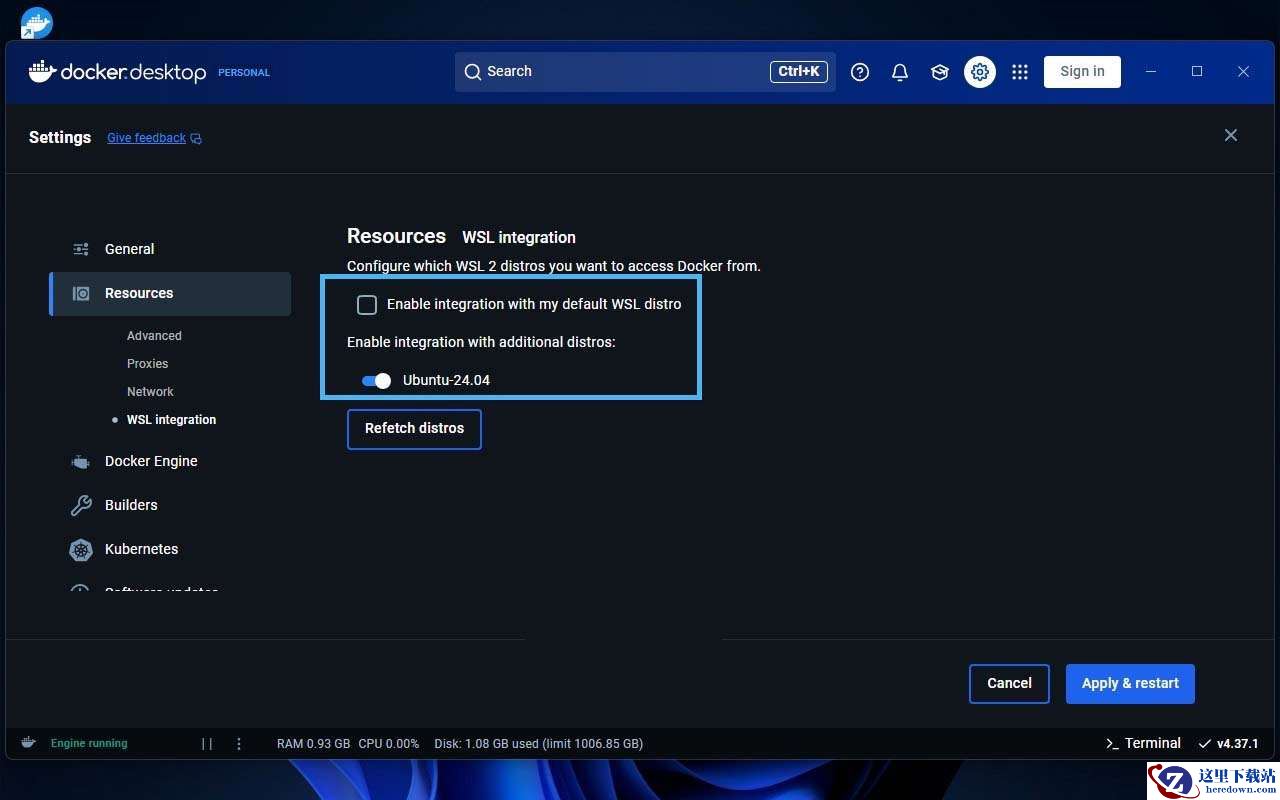Select WSL integration in the sidebar
Screen dimensions: 1280x800
171,420
